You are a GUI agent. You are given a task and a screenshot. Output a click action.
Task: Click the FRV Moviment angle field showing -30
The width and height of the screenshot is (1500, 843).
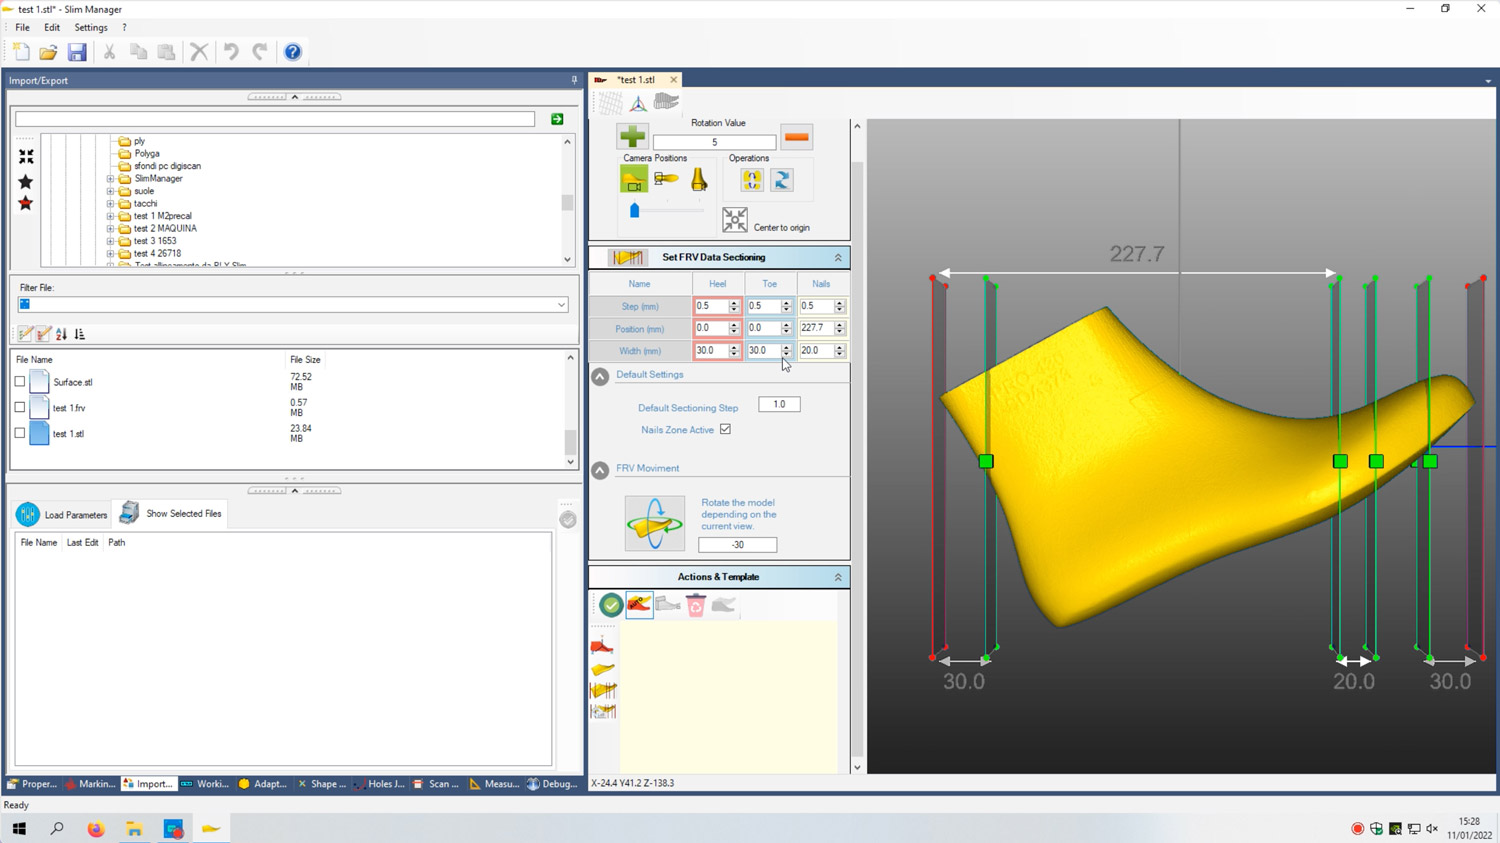coord(737,545)
